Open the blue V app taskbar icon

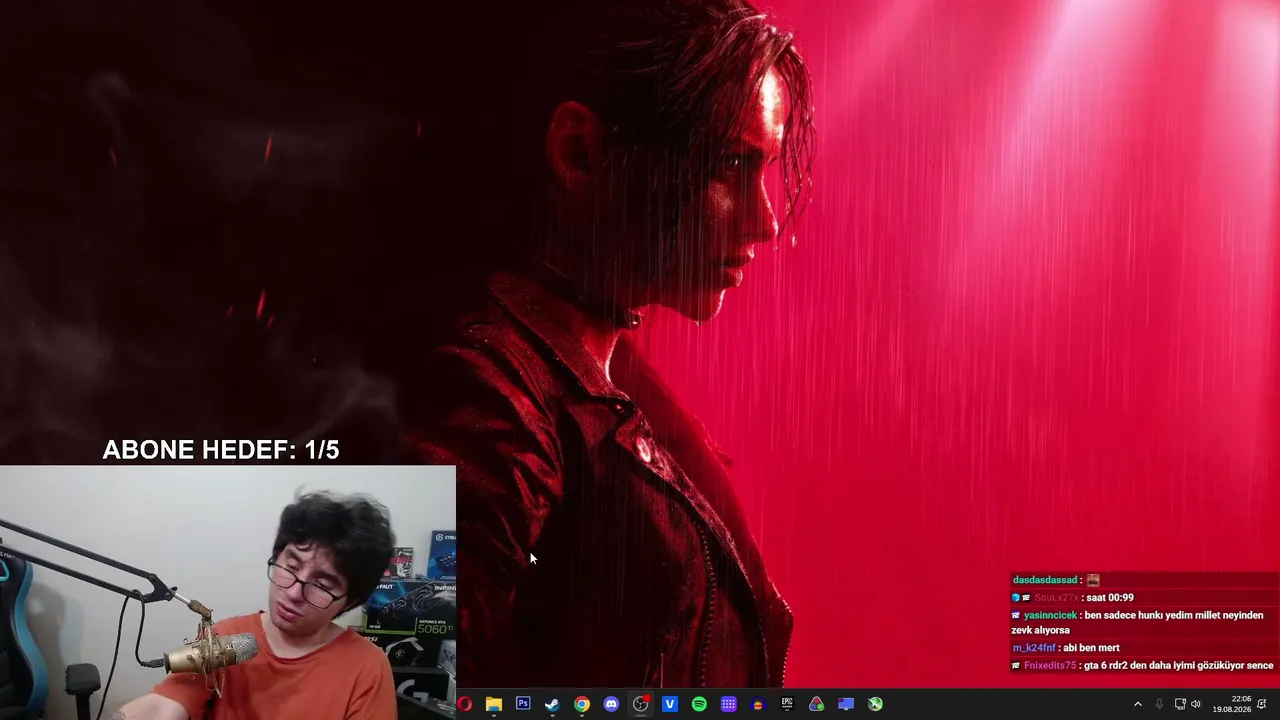670,704
